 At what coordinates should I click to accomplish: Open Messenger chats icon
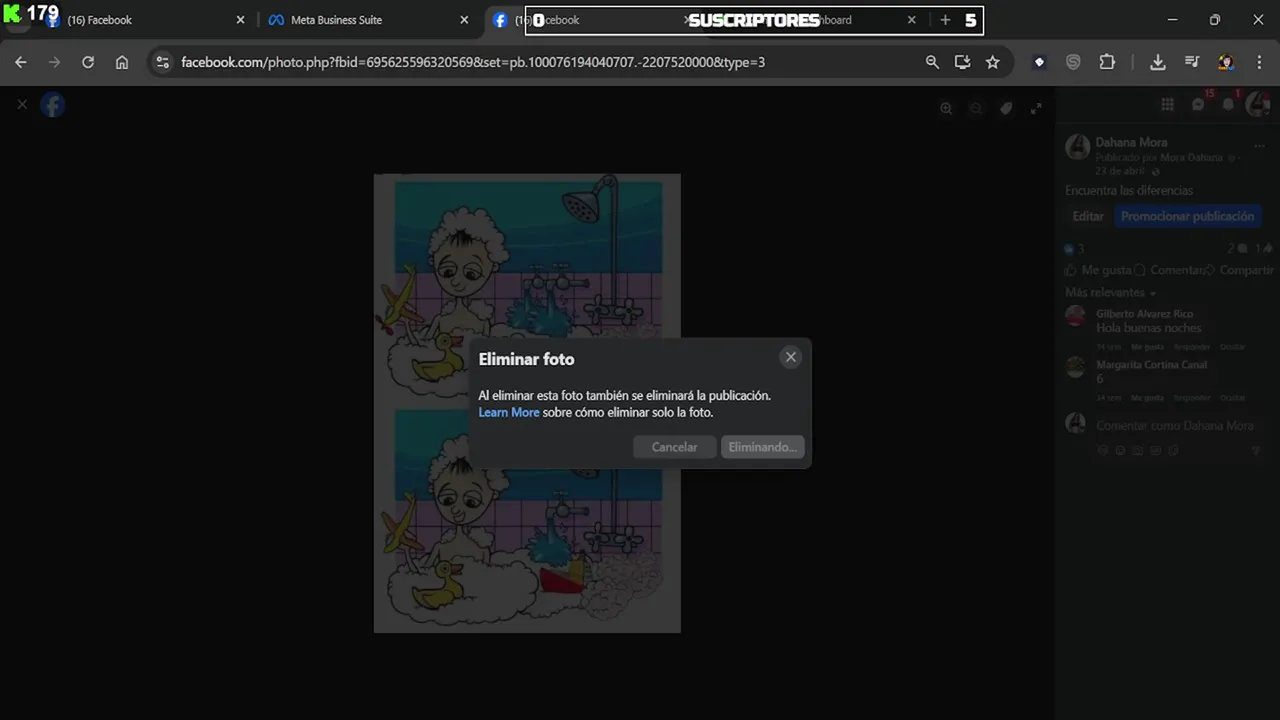pyautogui.click(x=1198, y=105)
